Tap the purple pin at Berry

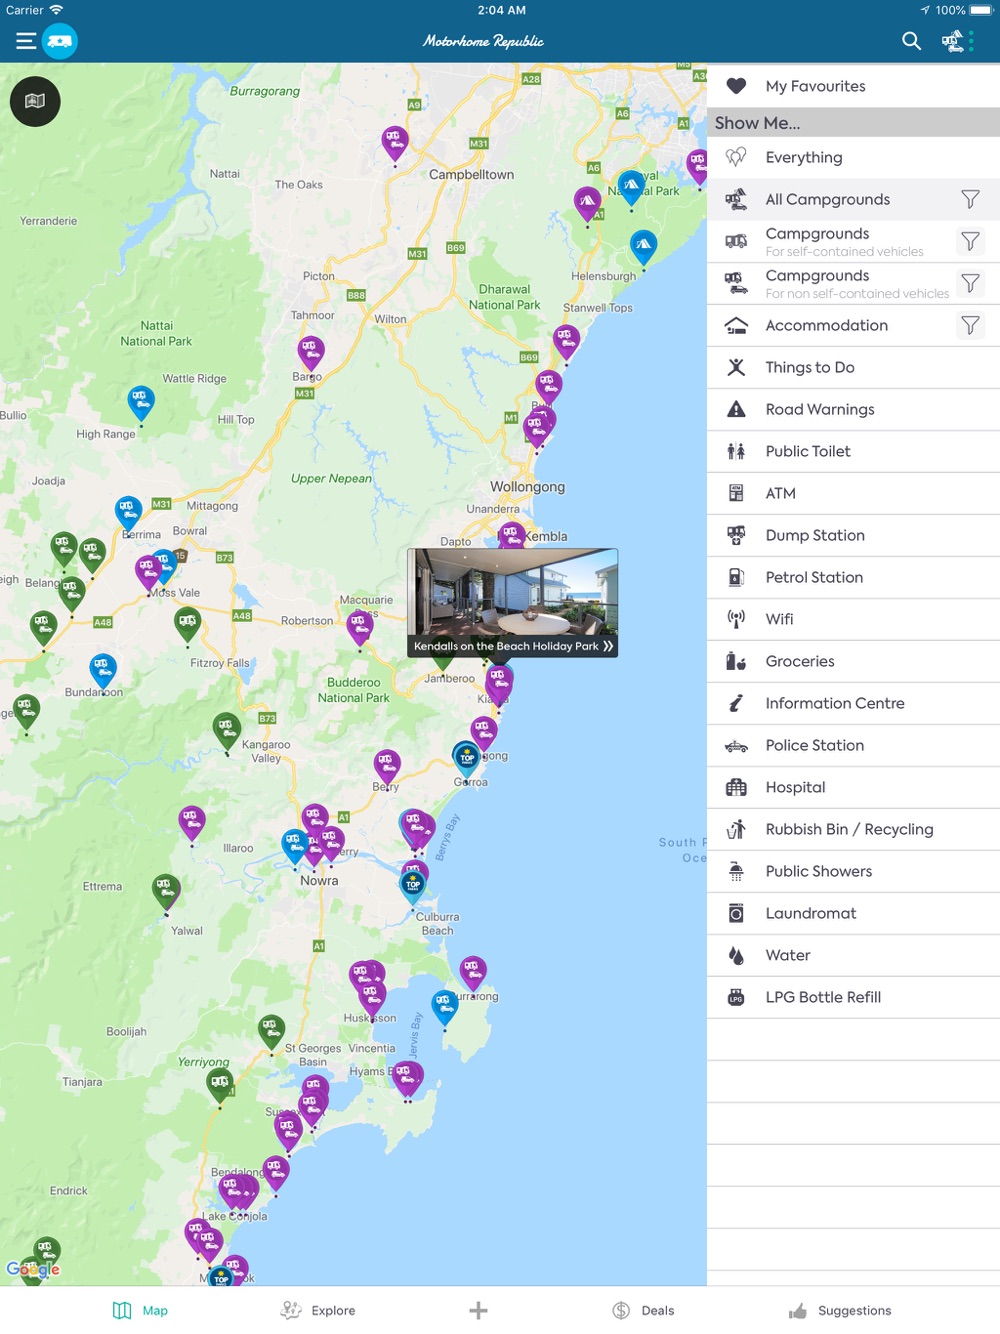pyautogui.click(x=387, y=766)
